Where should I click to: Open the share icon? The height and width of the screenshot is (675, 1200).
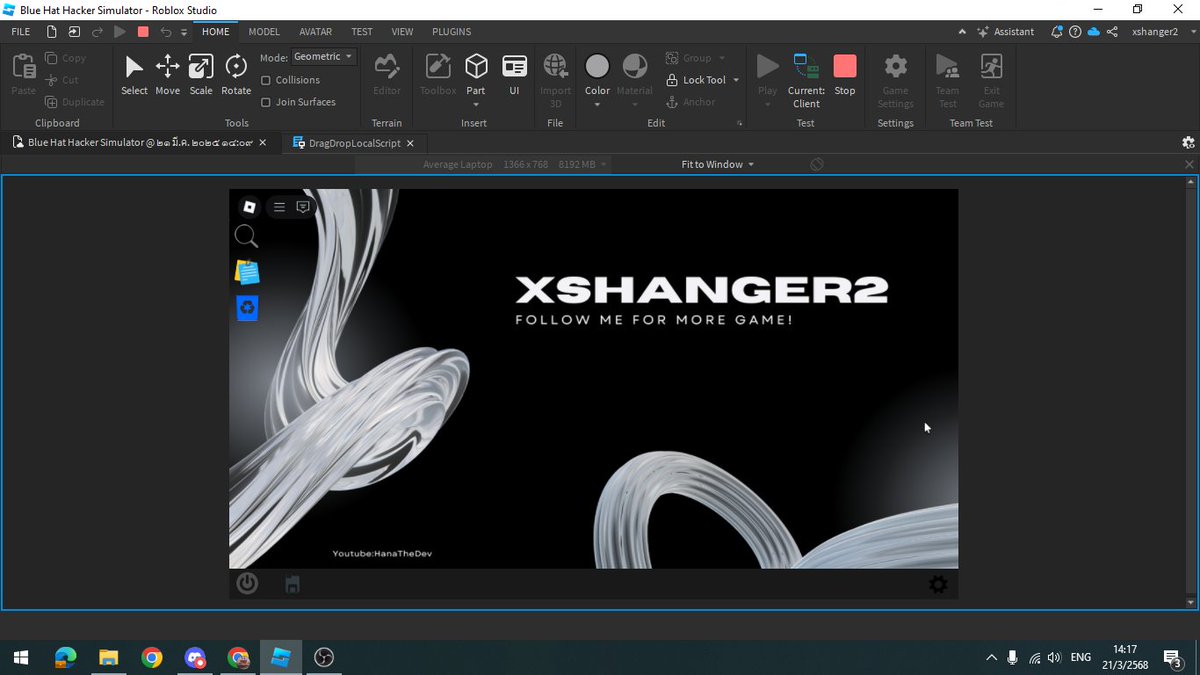tap(1112, 32)
